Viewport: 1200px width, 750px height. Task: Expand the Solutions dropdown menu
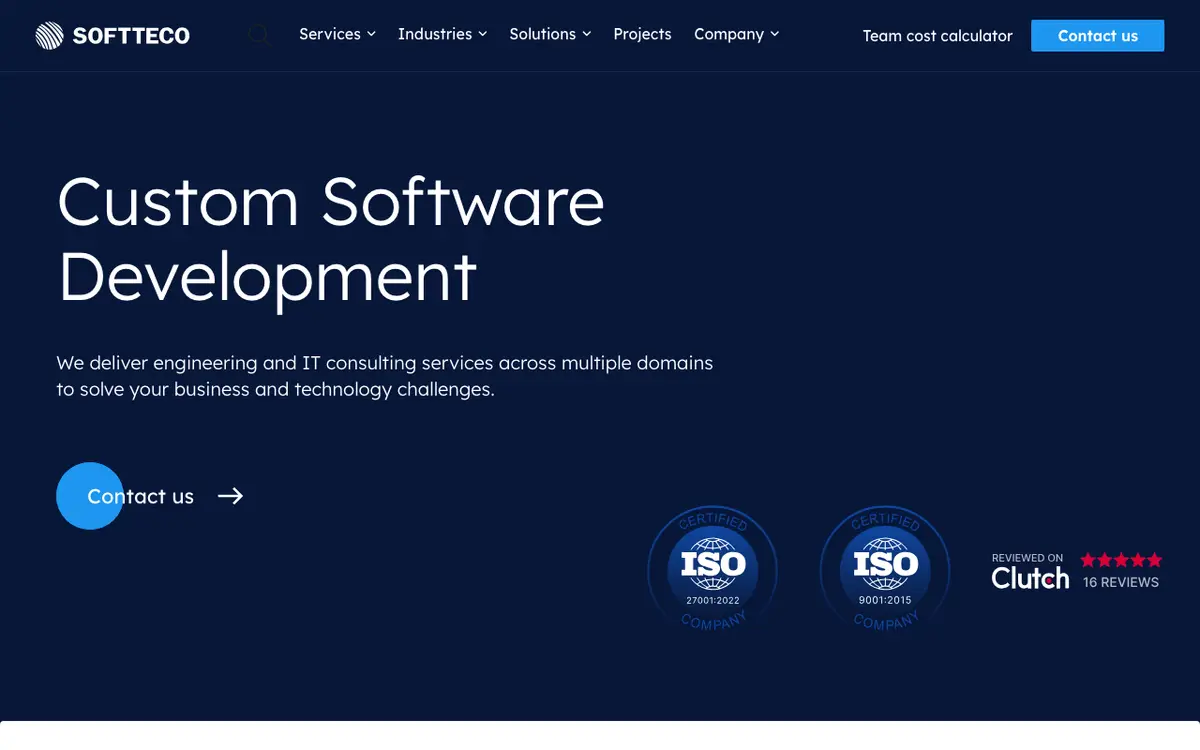(550, 34)
